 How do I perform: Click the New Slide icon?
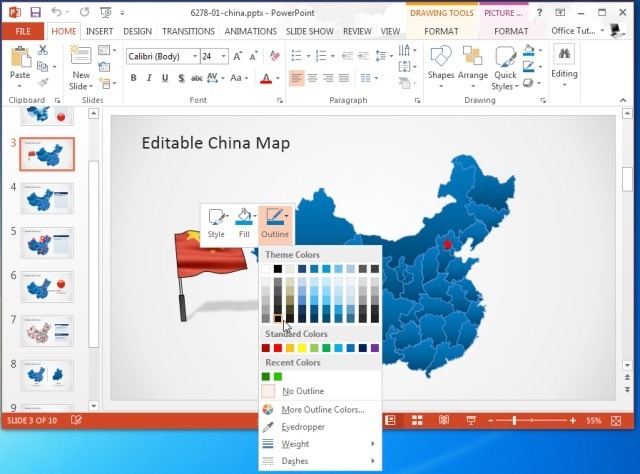click(x=81, y=56)
